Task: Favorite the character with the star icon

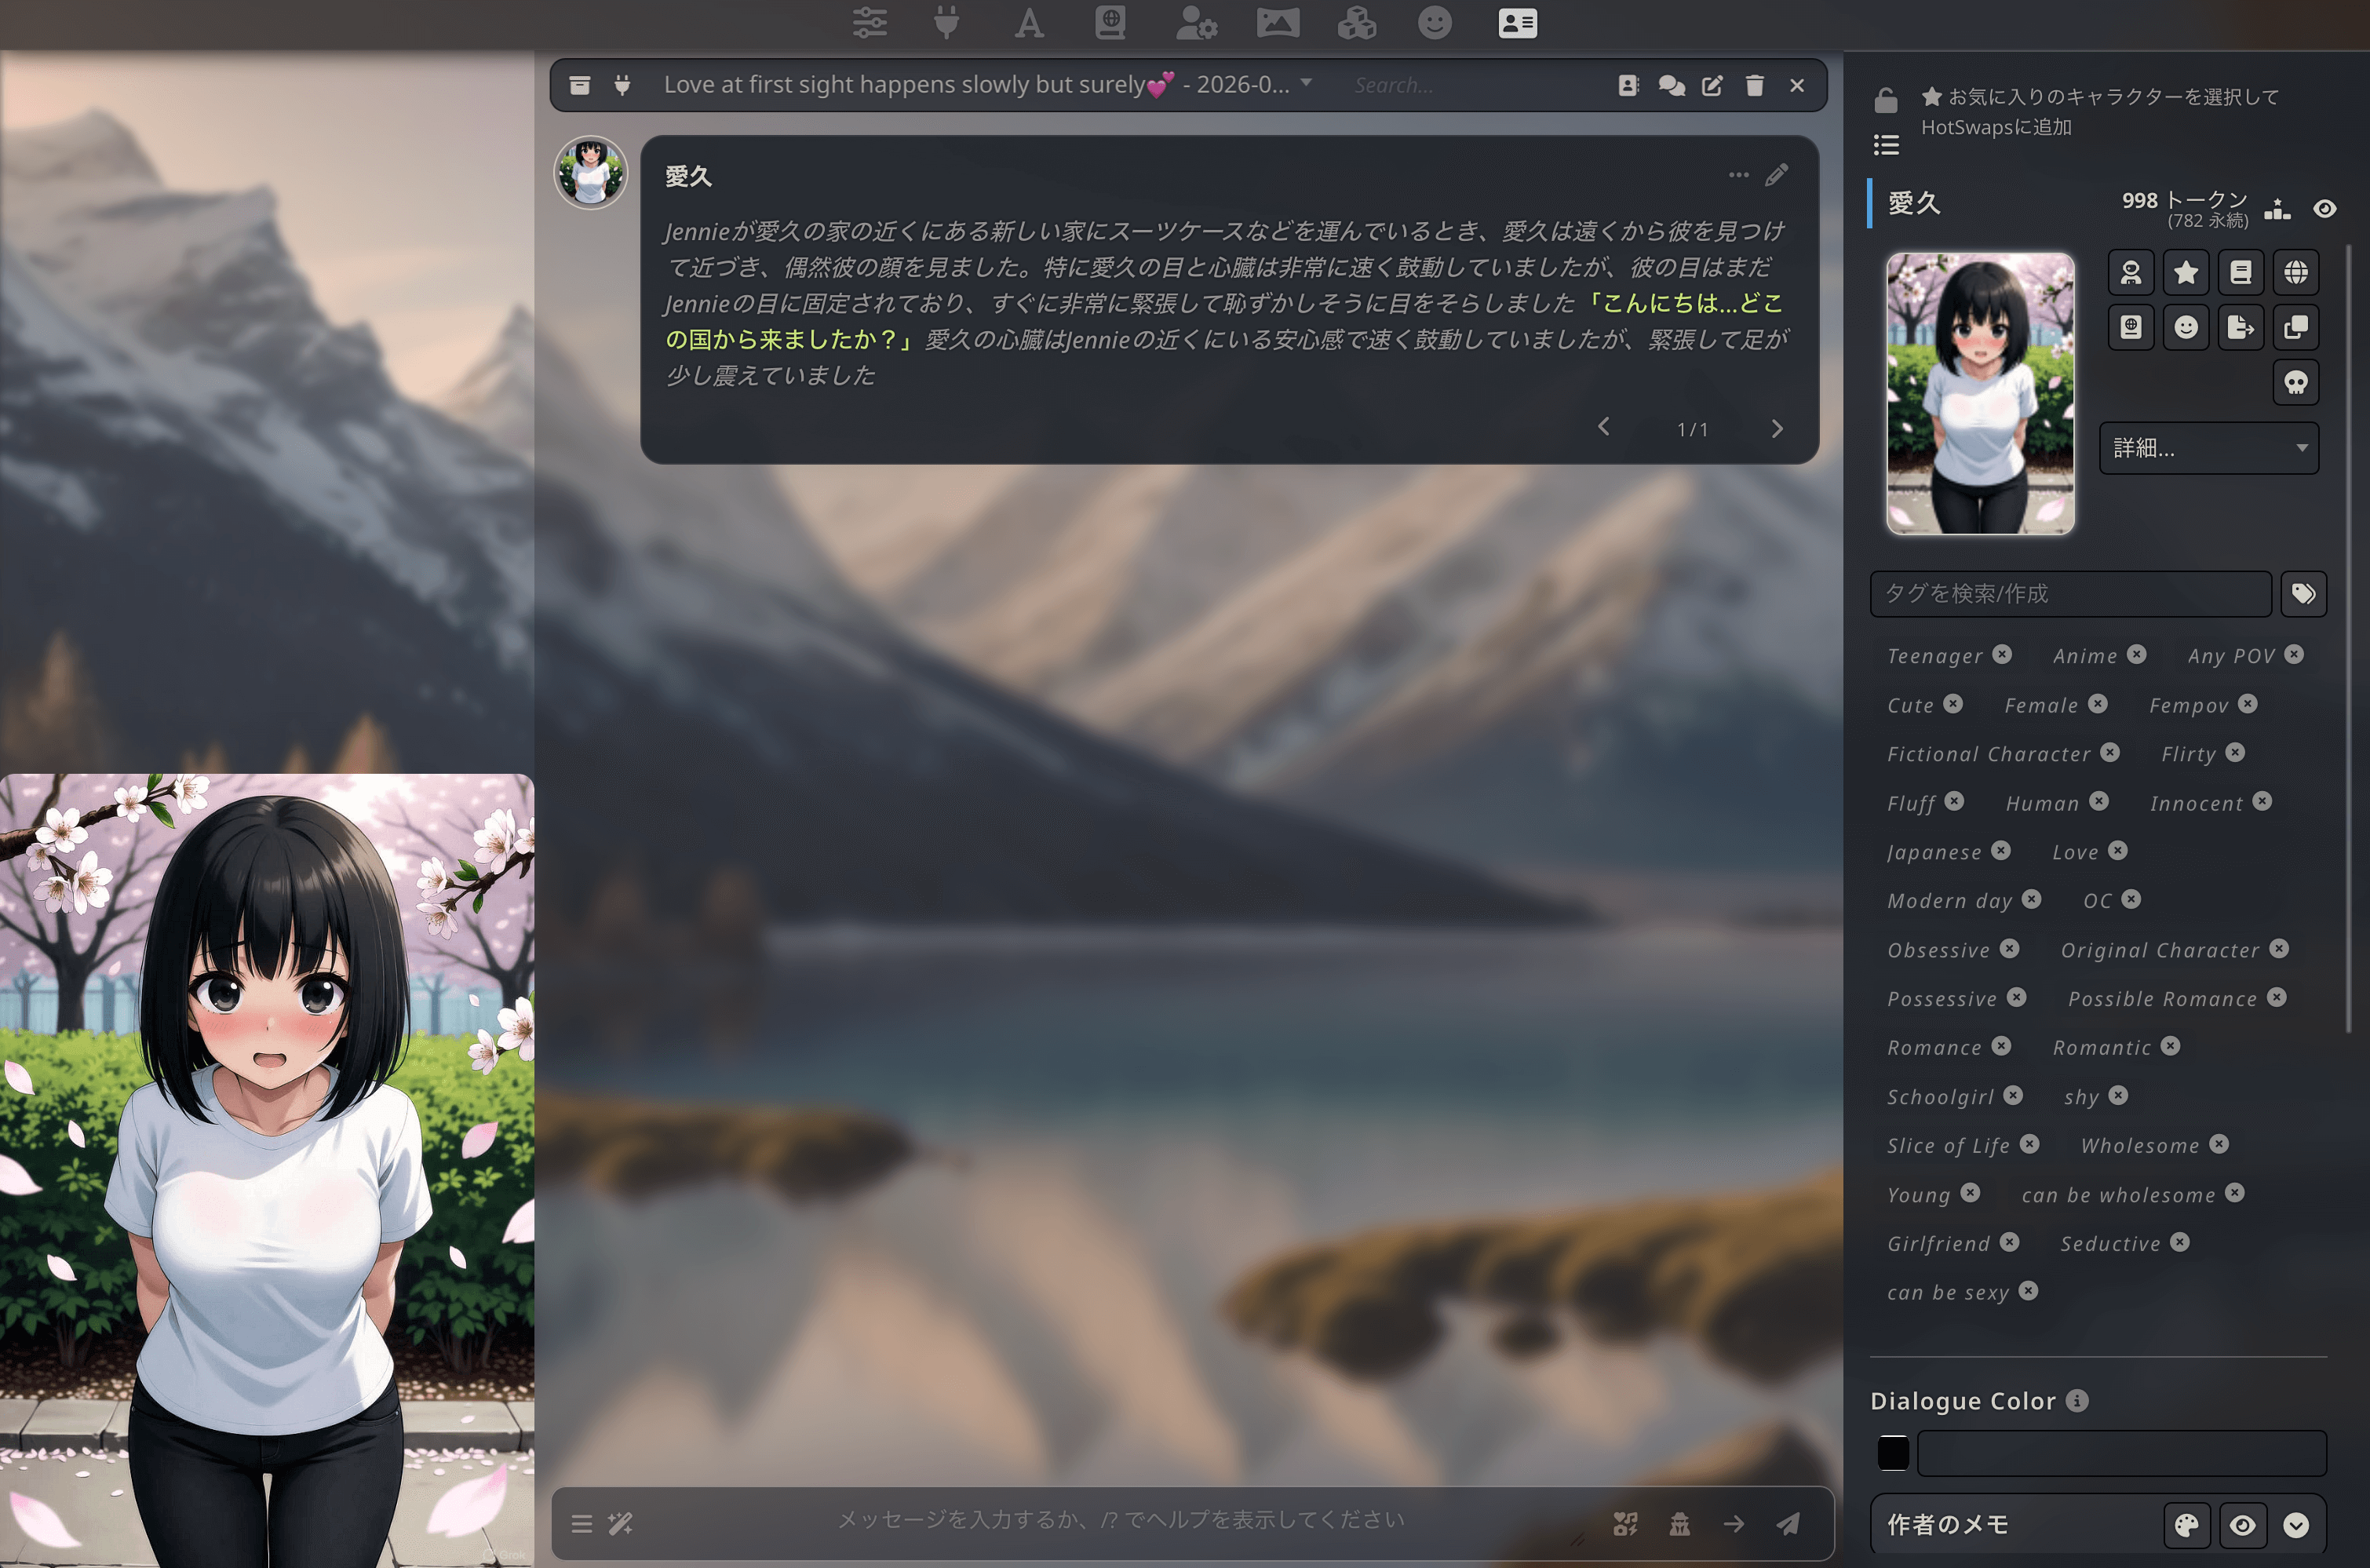Action: tap(2186, 272)
